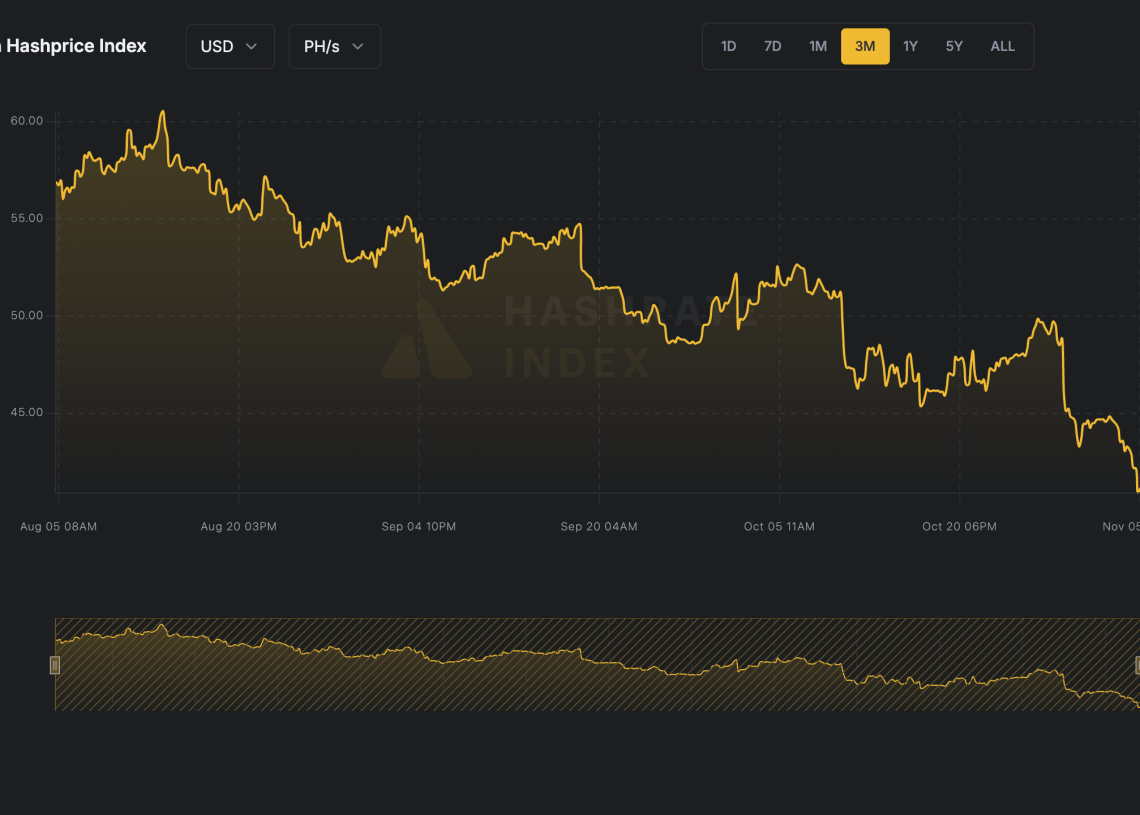
Task: Select the 1D time range
Action: tap(728, 46)
